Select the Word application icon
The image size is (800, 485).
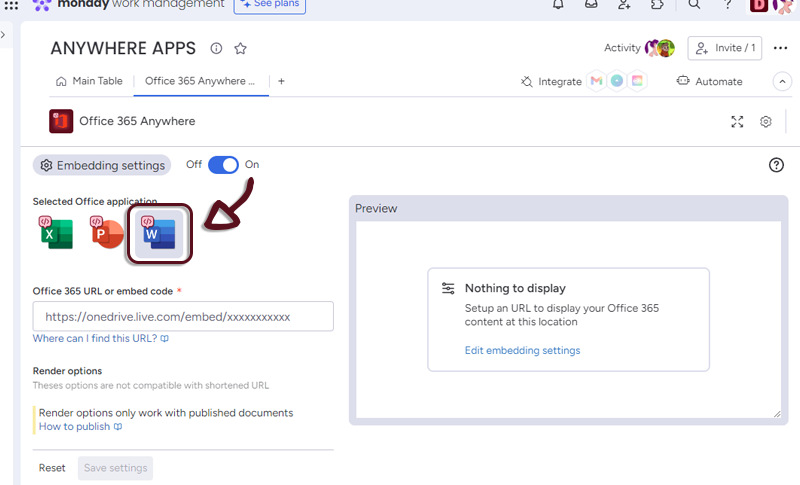pos(159,234)
